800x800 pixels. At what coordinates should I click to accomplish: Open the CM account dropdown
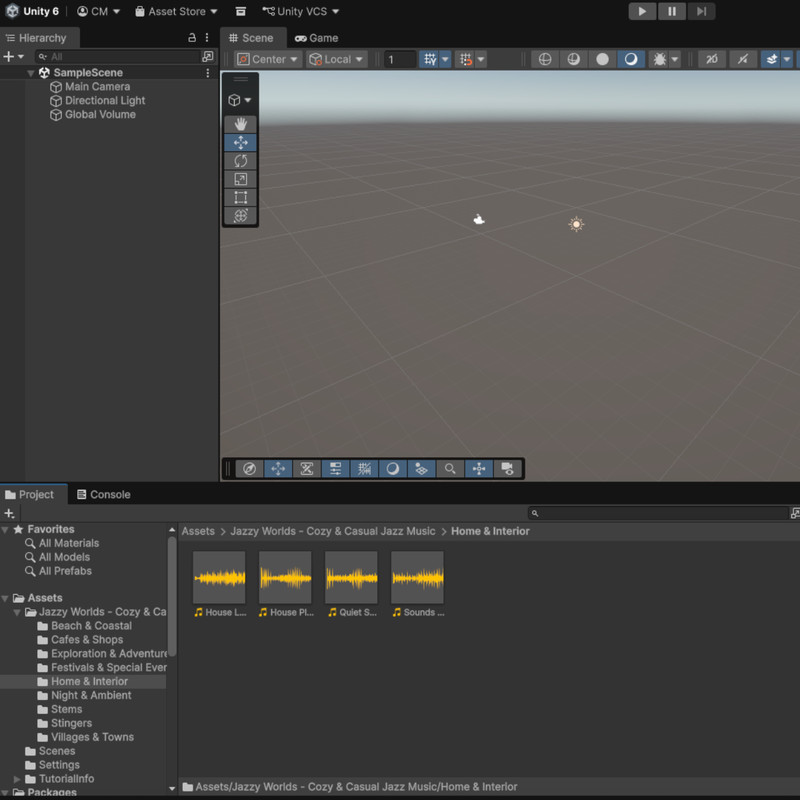coord(98,11)
